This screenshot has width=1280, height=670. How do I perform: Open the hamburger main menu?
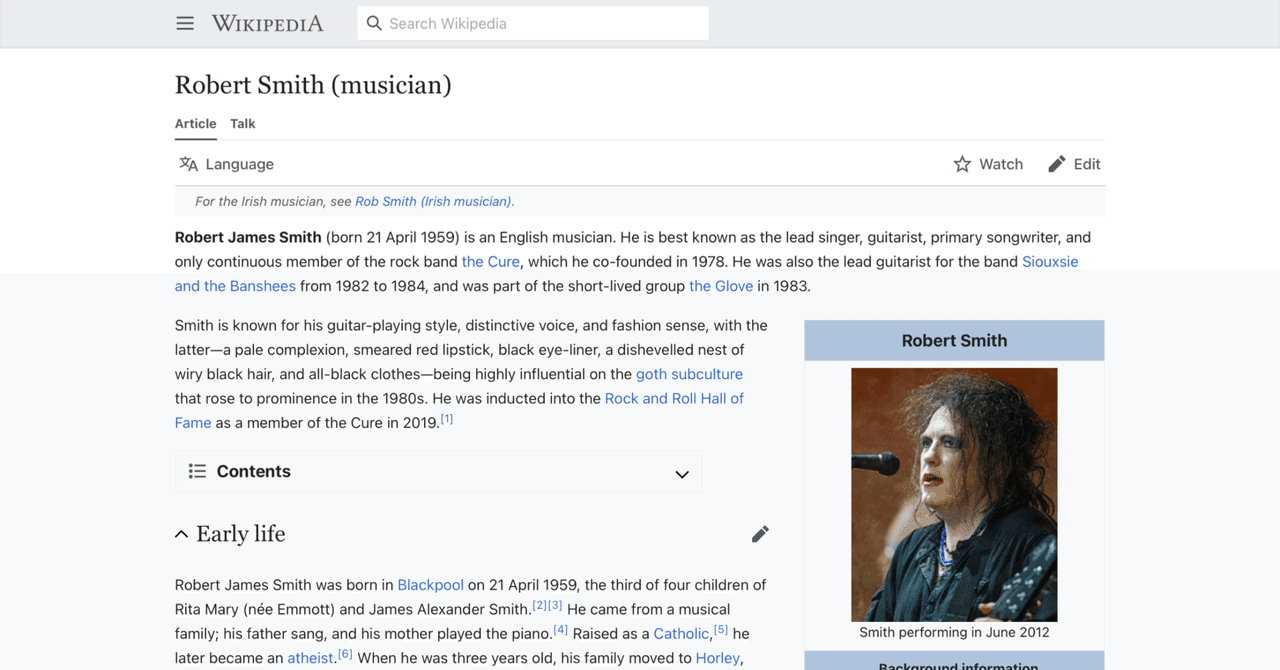click(185, 23)
